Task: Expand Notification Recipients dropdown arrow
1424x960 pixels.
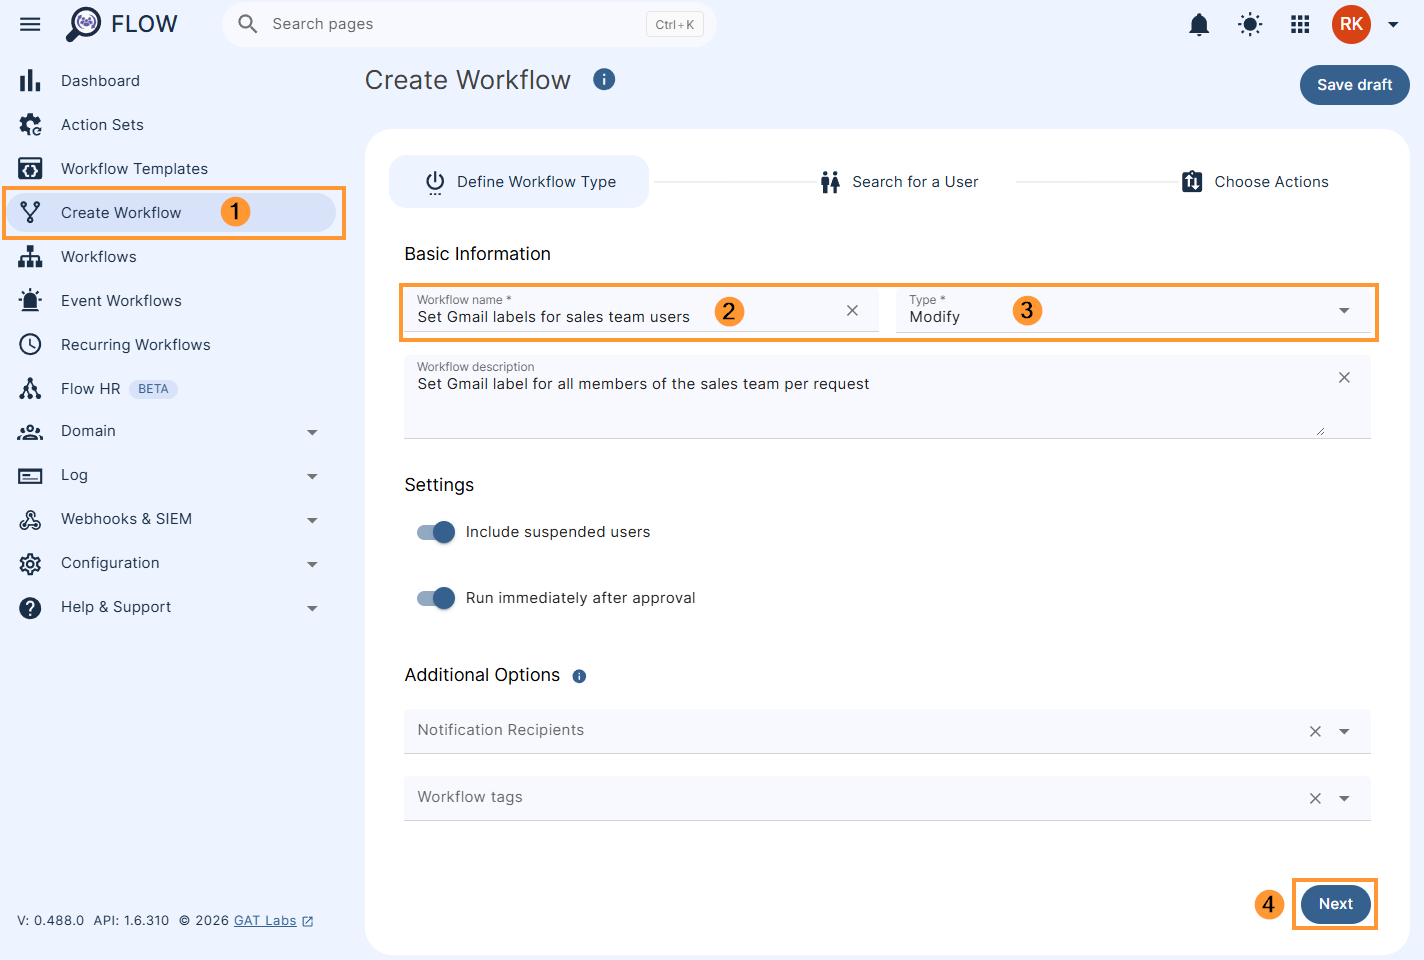Action: [x=1344, y=732]
